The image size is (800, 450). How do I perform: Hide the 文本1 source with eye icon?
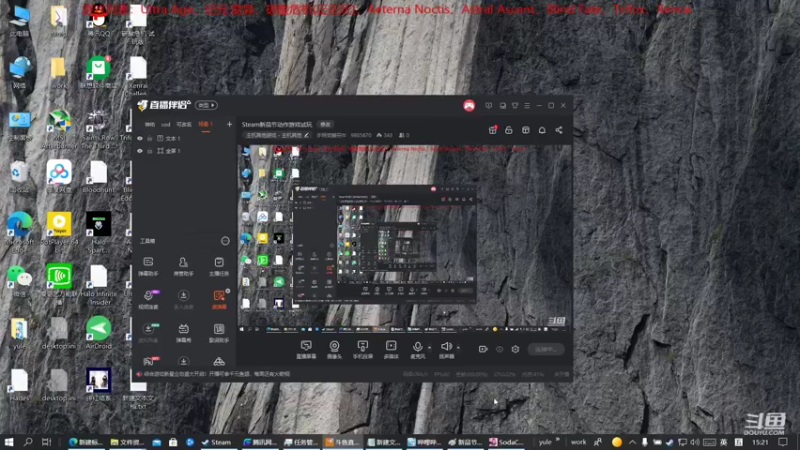point(140,138)
